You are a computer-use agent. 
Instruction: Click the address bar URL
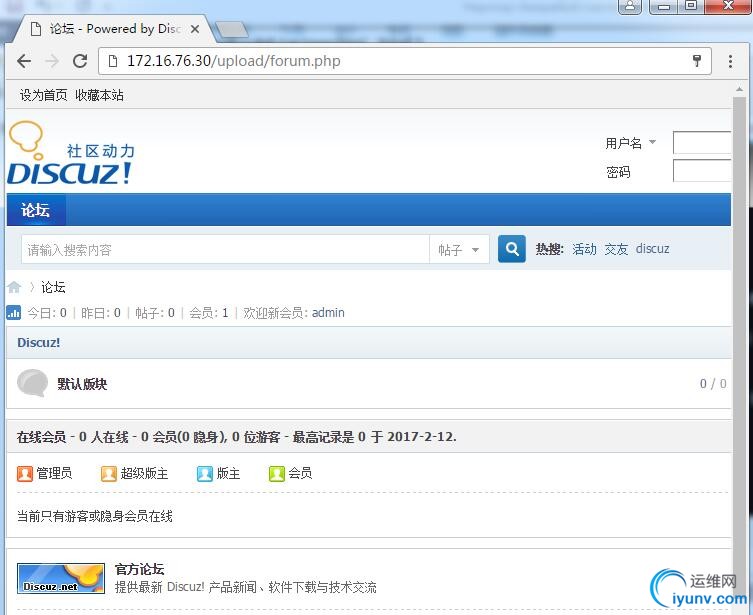click(x=233, y=61)
